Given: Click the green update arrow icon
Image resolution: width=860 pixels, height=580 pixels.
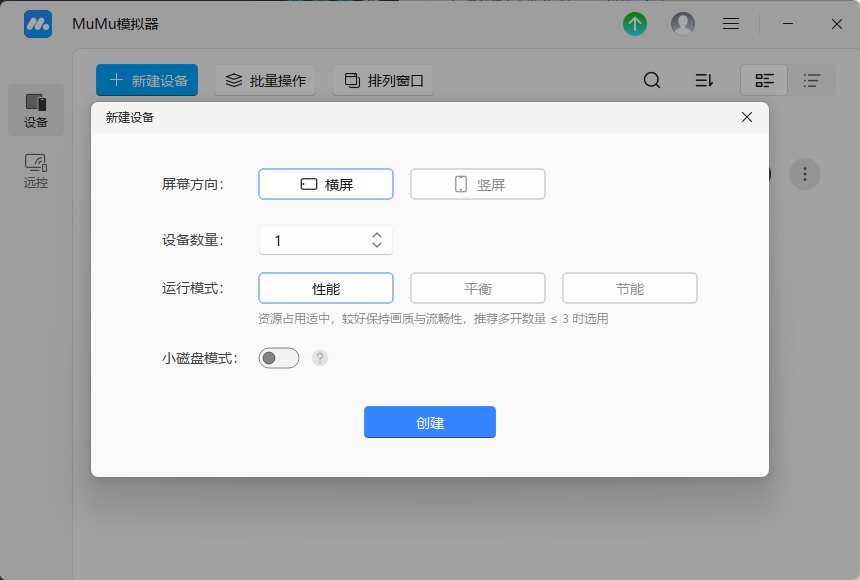Looking at the screenshot, I should click(x=635, y=23).
